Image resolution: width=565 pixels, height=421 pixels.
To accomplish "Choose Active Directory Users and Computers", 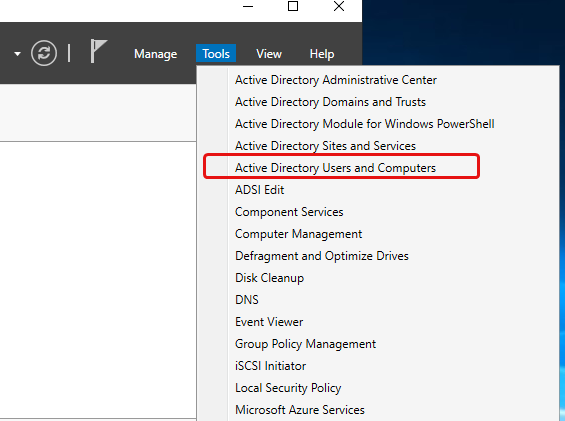I will 335,168.
